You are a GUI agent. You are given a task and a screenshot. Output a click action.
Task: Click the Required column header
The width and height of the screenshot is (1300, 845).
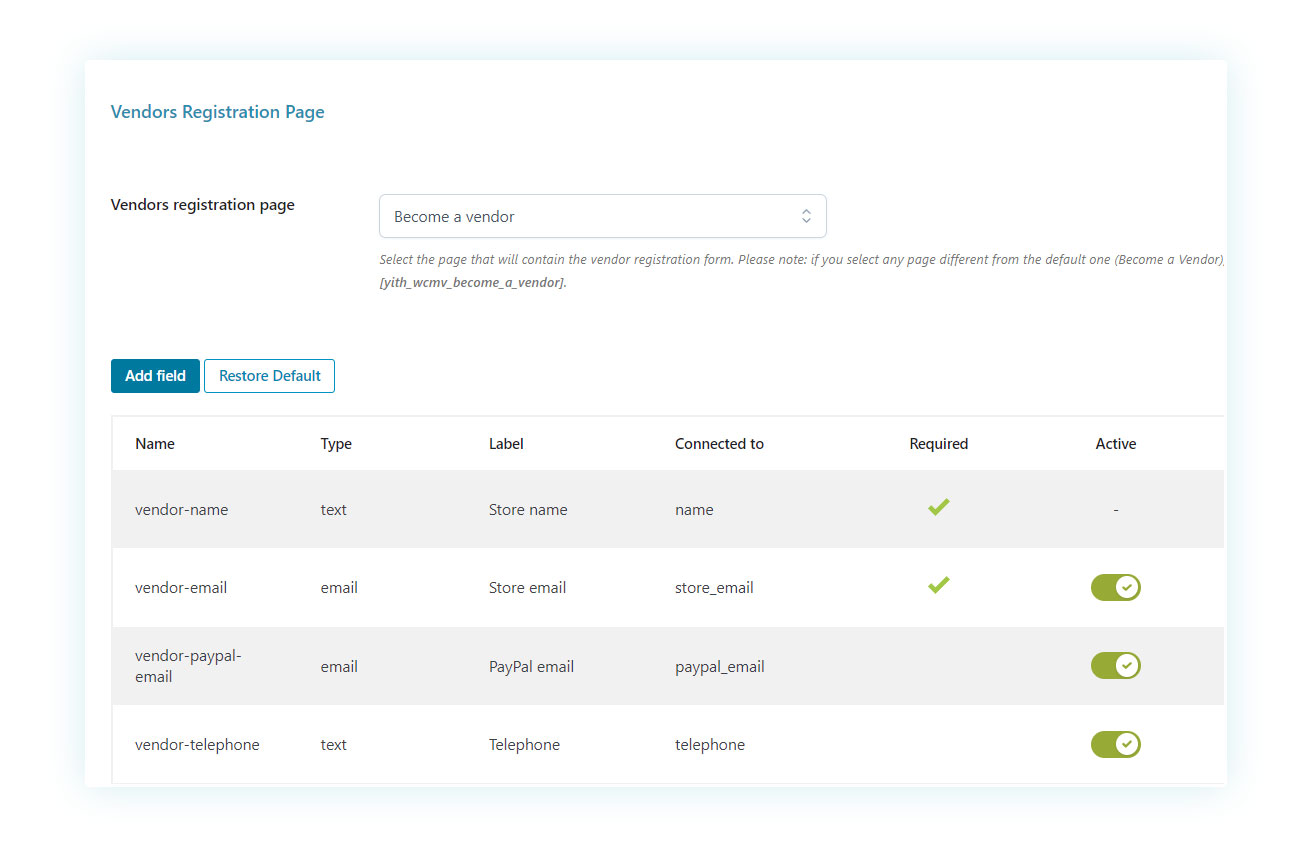coord(938,444)
